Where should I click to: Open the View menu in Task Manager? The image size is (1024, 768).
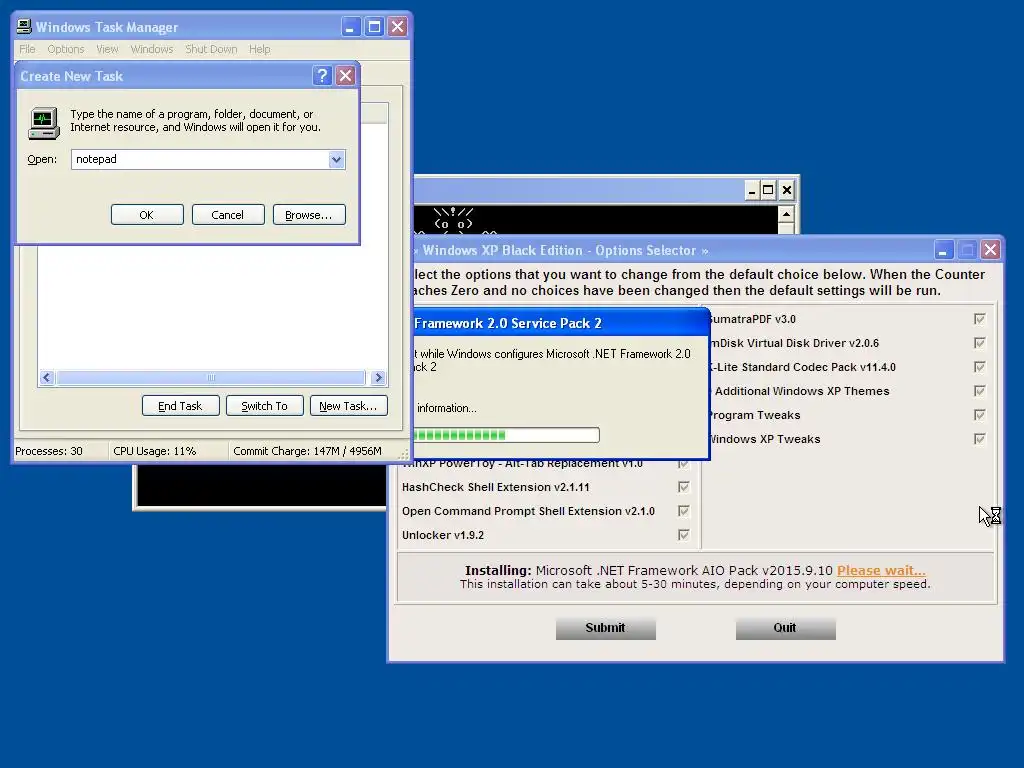pyautogui.click(x=107, y=49)
